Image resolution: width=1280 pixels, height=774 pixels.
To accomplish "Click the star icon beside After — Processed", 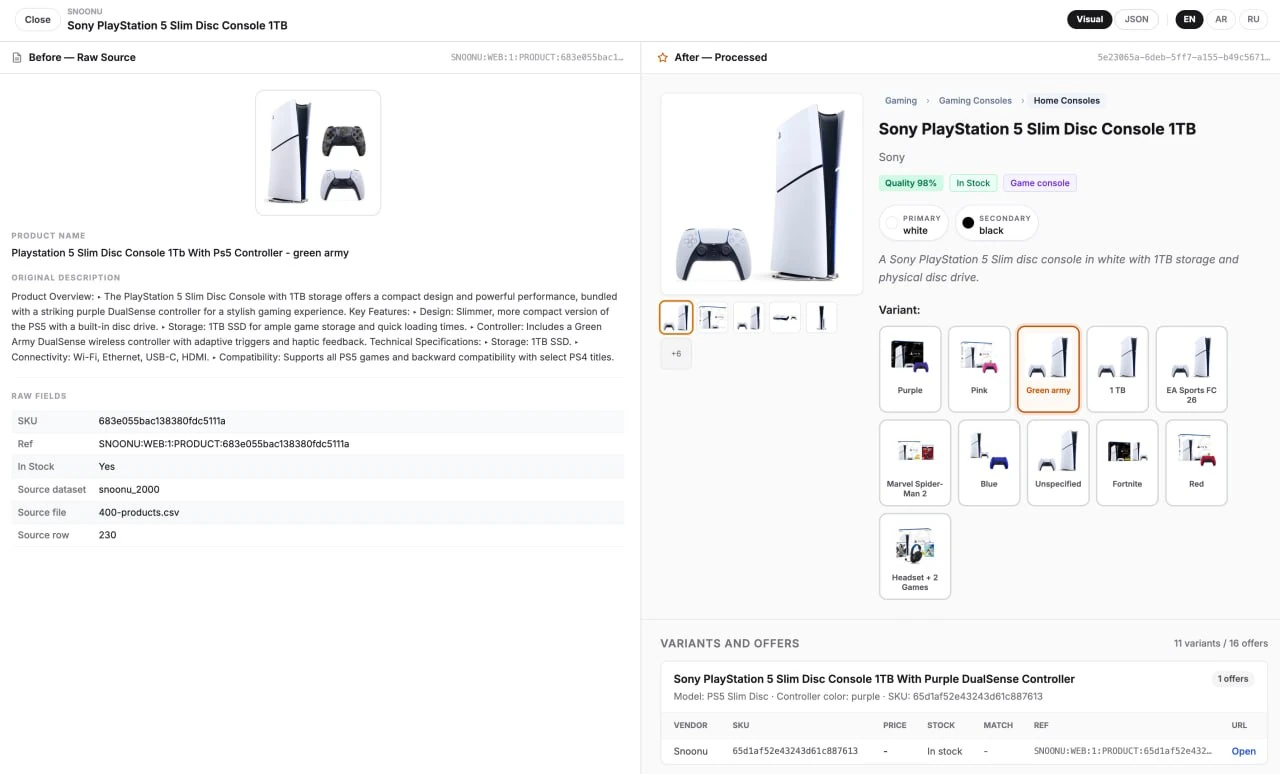I will click(662, 58).
